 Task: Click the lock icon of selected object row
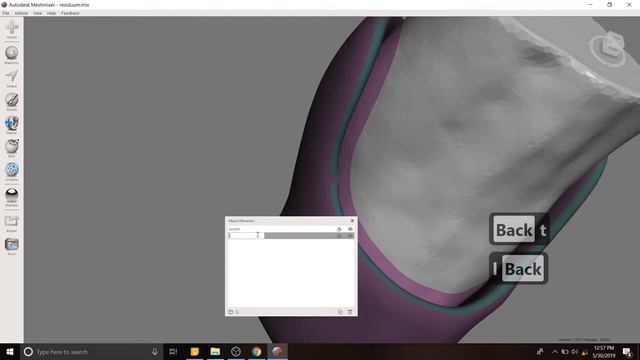(339, 236)
